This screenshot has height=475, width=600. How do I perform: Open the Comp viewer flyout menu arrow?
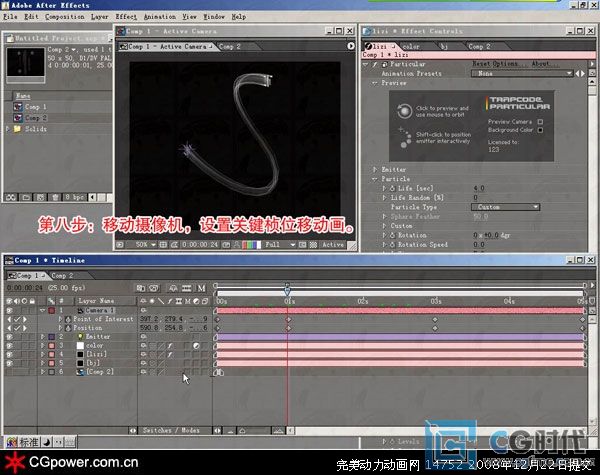[351, 46]
